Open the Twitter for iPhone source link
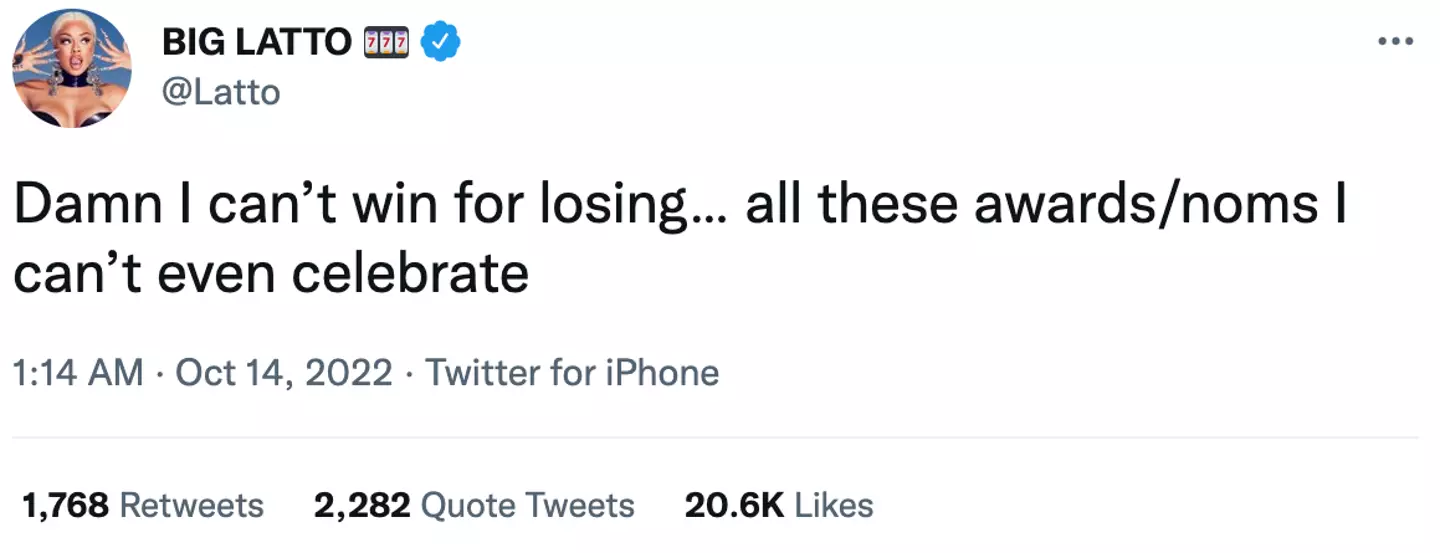 [572, 373]
